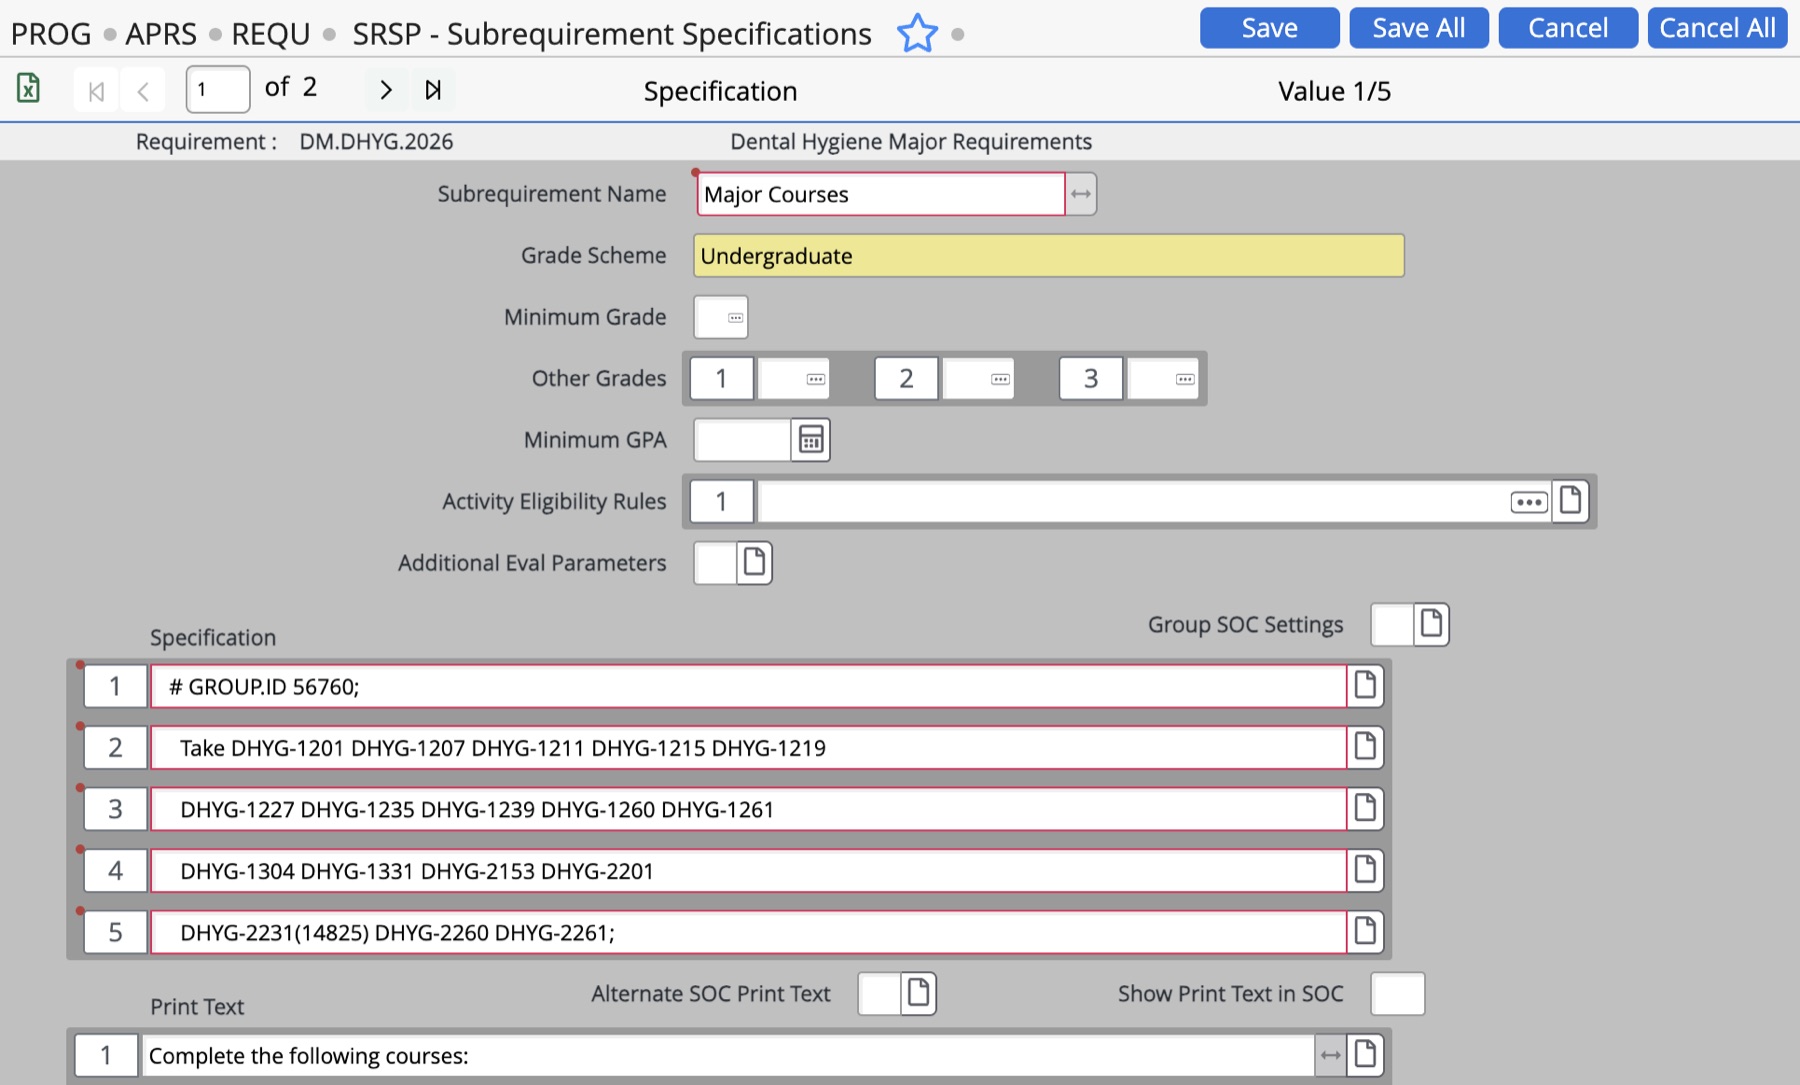The height and width of the screenshot is (1085, 1800).
Task: Open detail icon for Print Text line
Action: tap(1365, 1055)
